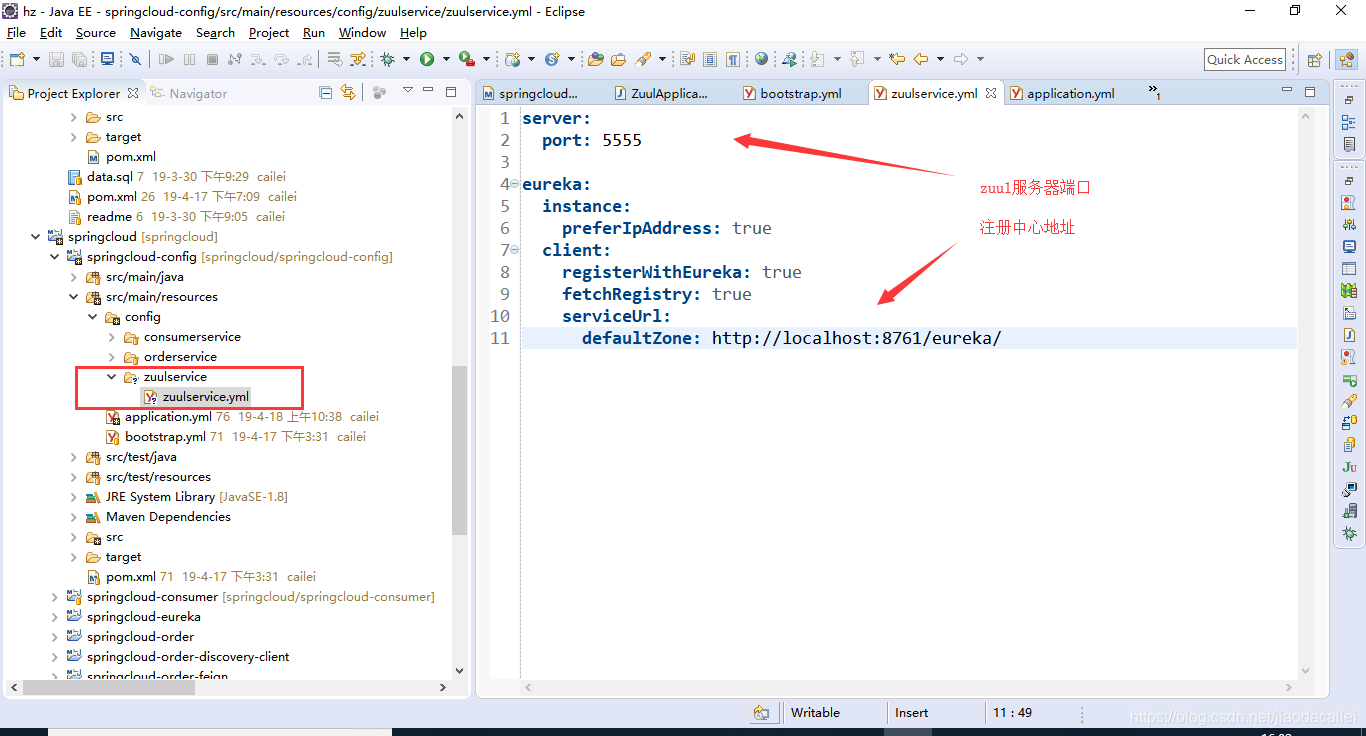Click the Drop to Frame icon

tap(334, 59)
